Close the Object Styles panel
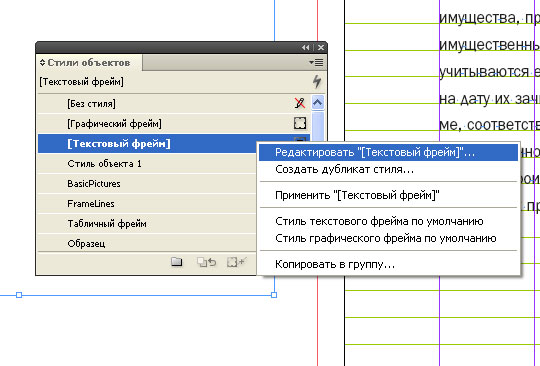This screenshot has height=366, width=540. click(321, 48)
